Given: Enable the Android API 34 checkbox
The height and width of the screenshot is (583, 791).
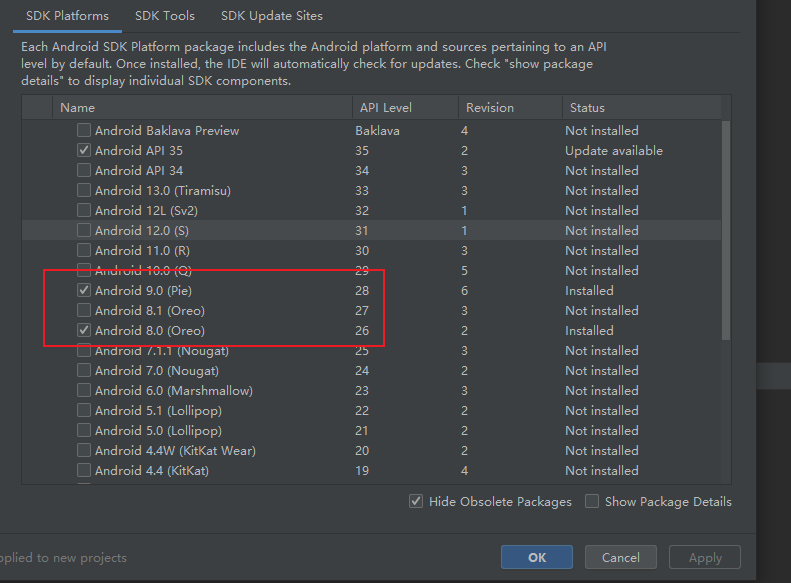Looking at the screenshot, I should (84, 171).
